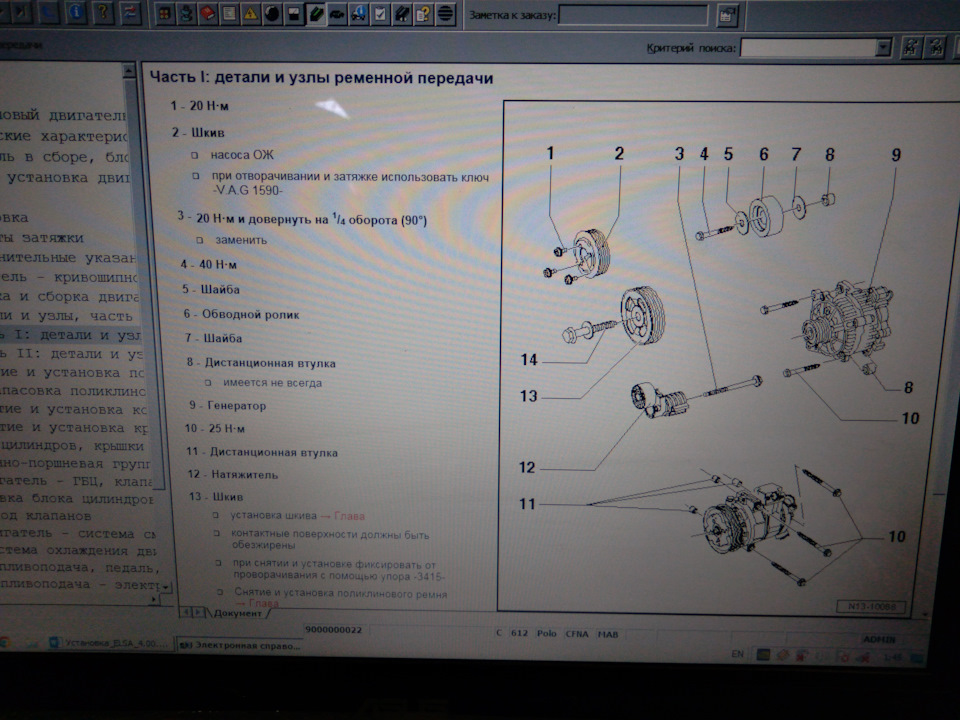The height and width of the screenshot is (720, 960).
Task: Click the heading 'Часть I: детали и узлы ременной передачи'
Action: (321, 78)
